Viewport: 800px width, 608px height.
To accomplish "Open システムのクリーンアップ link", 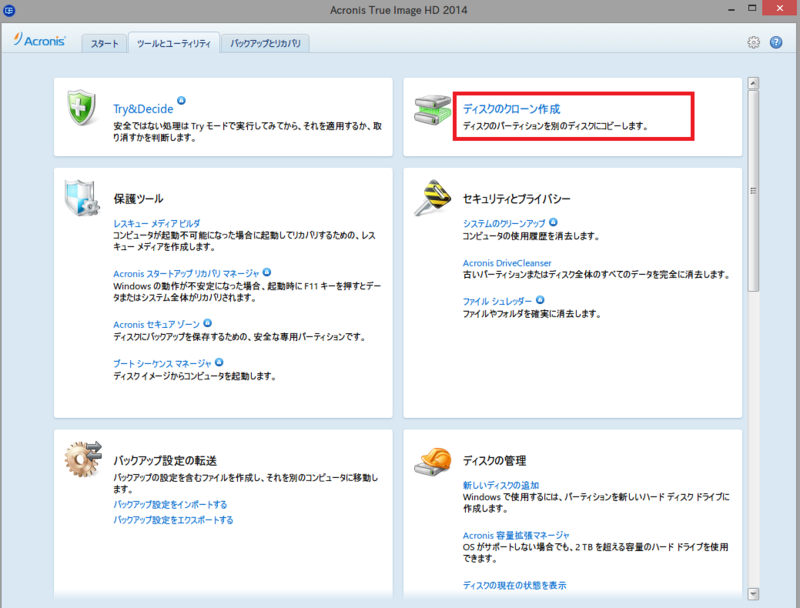I will [x=504, y=223].
